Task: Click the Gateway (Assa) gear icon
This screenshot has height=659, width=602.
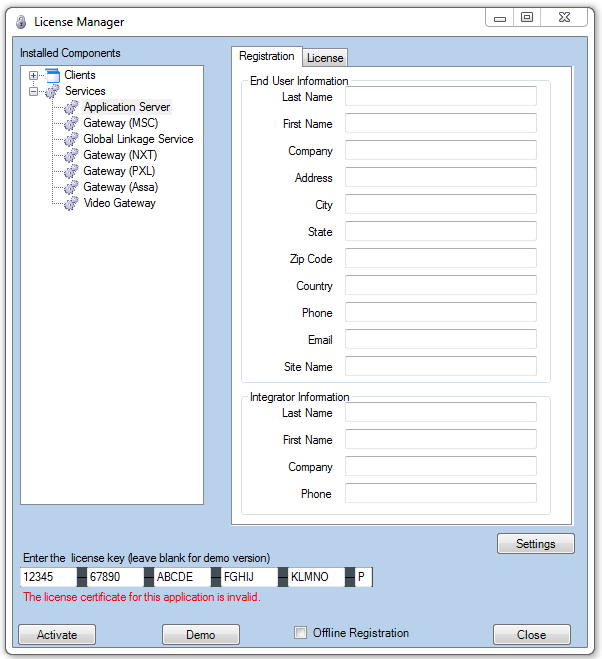Action: click(x=70, y=188)
